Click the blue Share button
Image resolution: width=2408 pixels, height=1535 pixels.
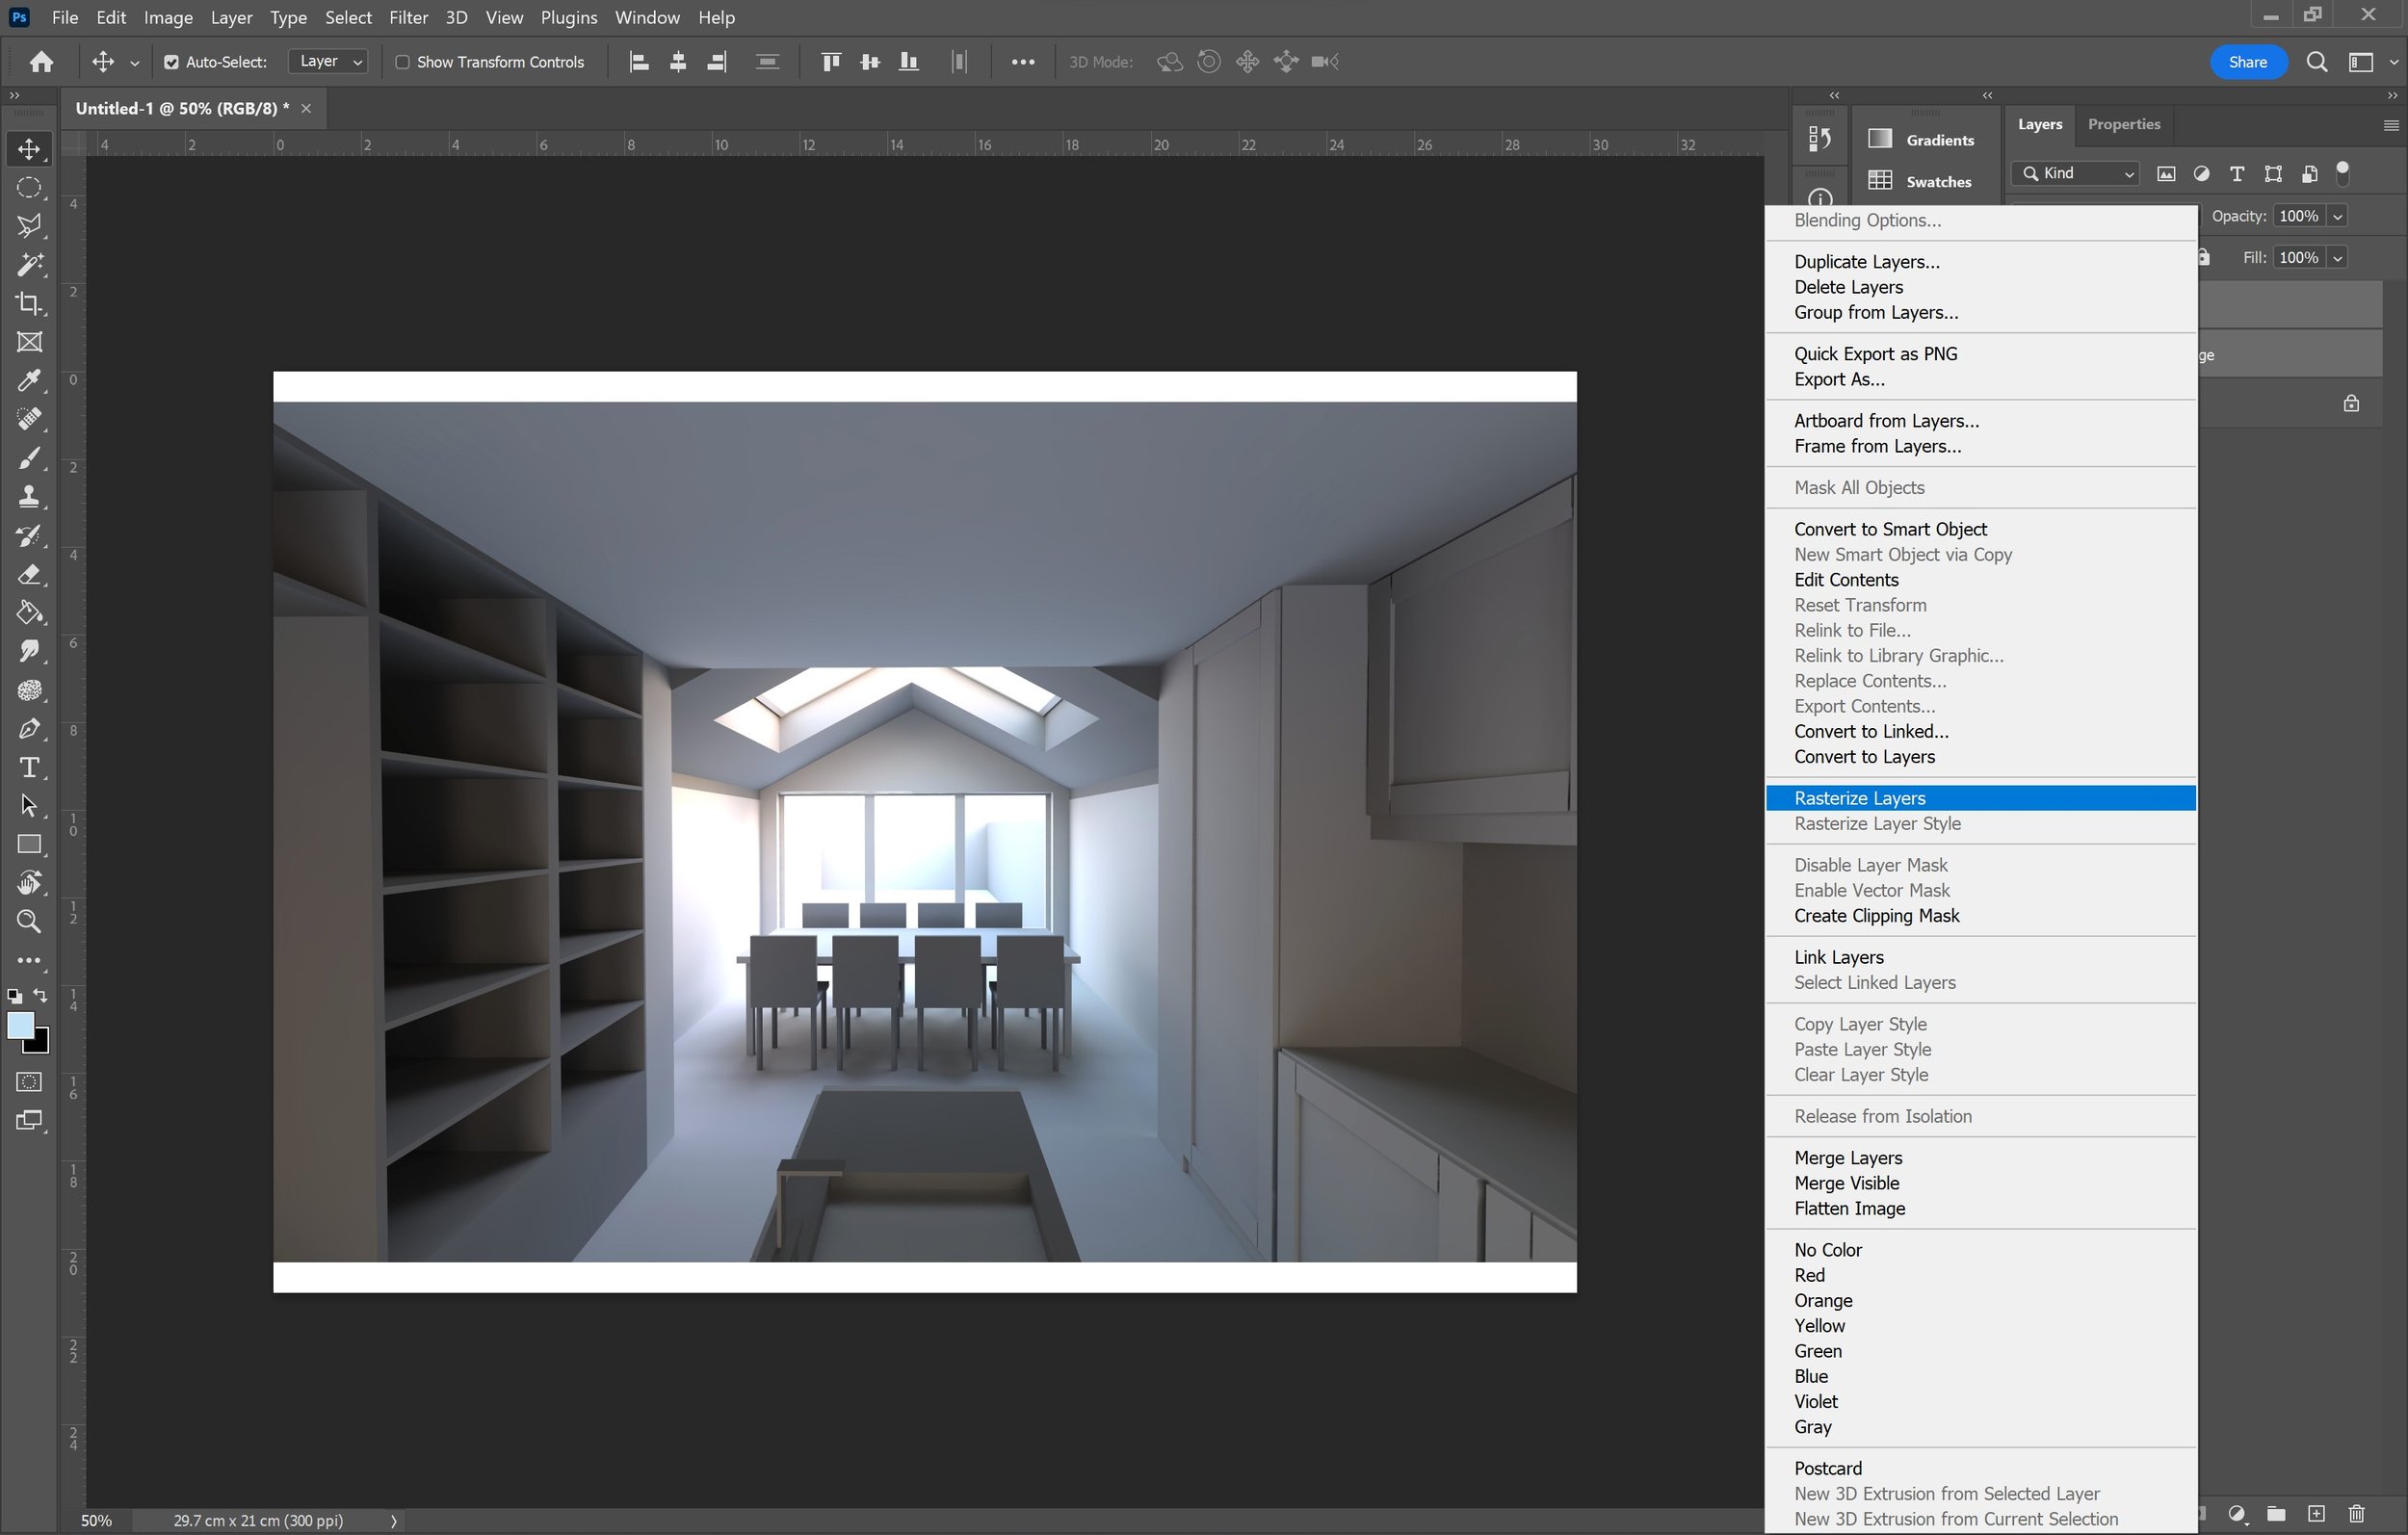pyautogui.click(x=2247, y=62)
